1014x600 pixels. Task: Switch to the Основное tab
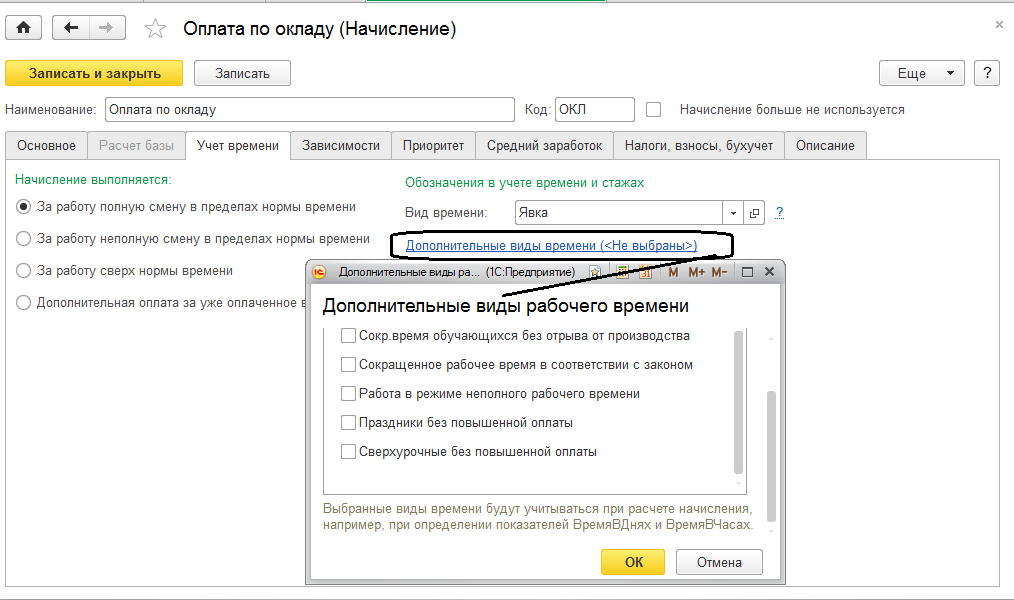point(47,145)
